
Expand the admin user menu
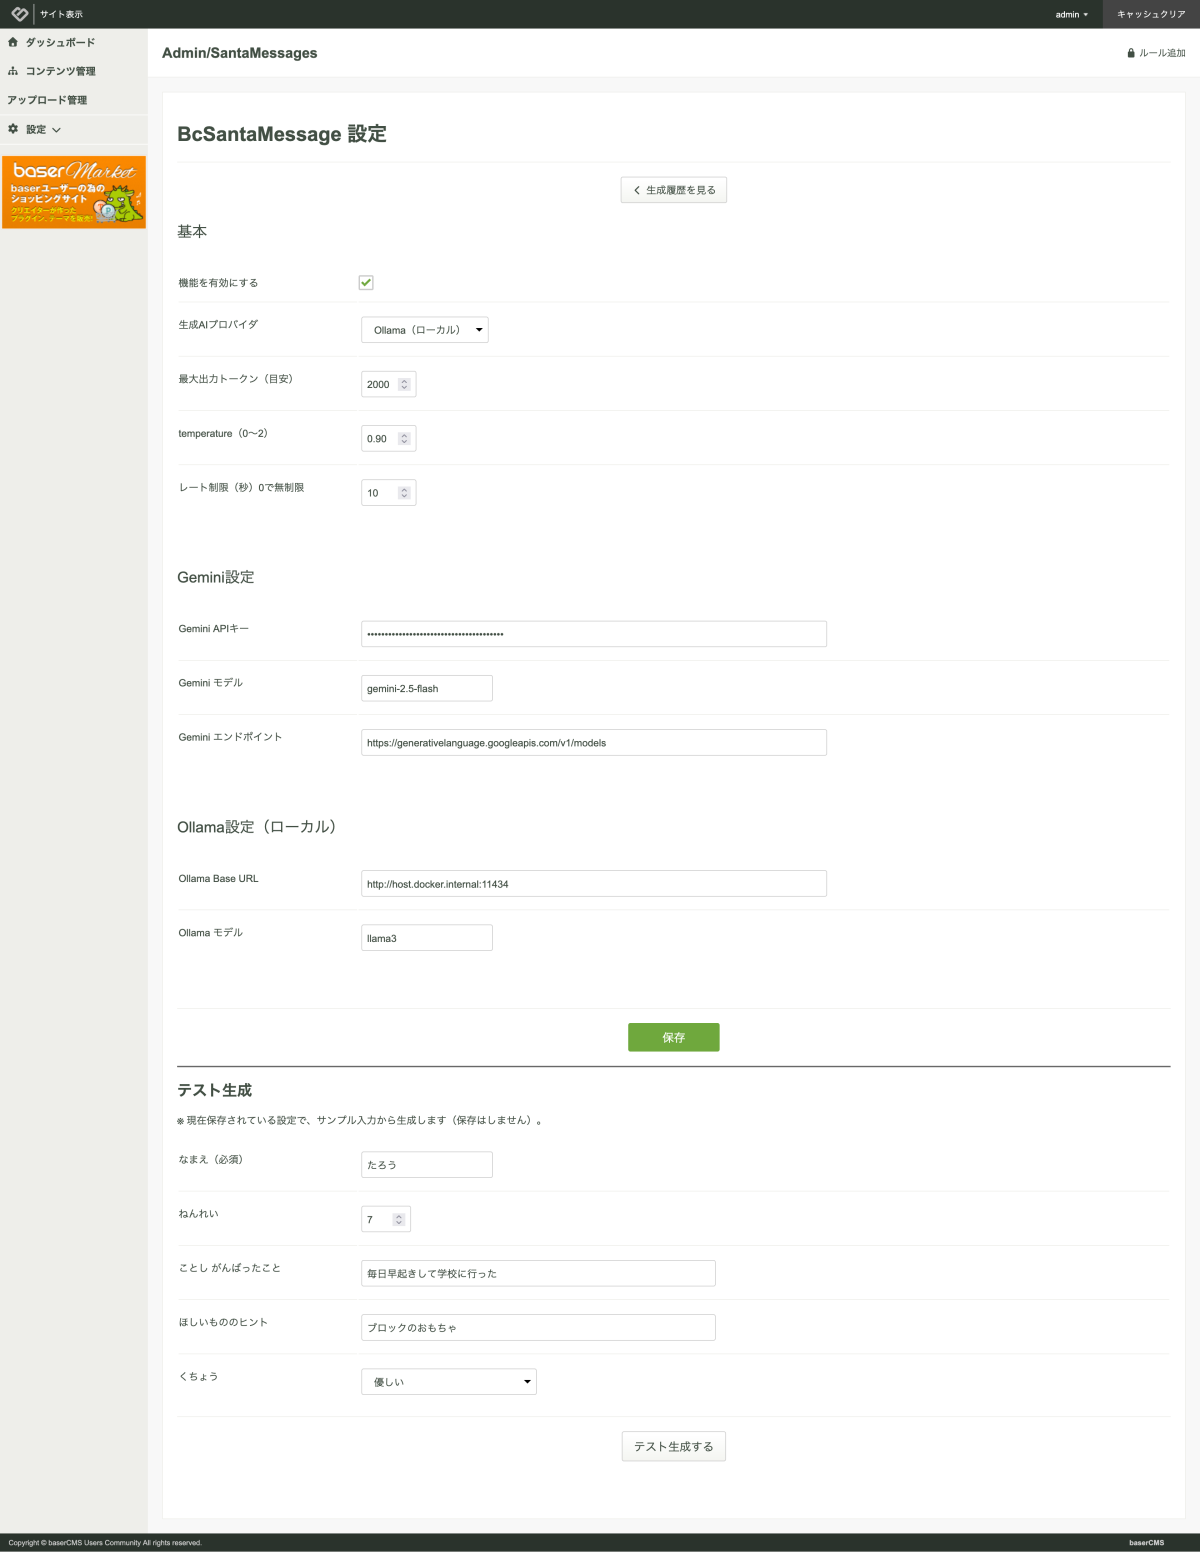point(1071,14)
